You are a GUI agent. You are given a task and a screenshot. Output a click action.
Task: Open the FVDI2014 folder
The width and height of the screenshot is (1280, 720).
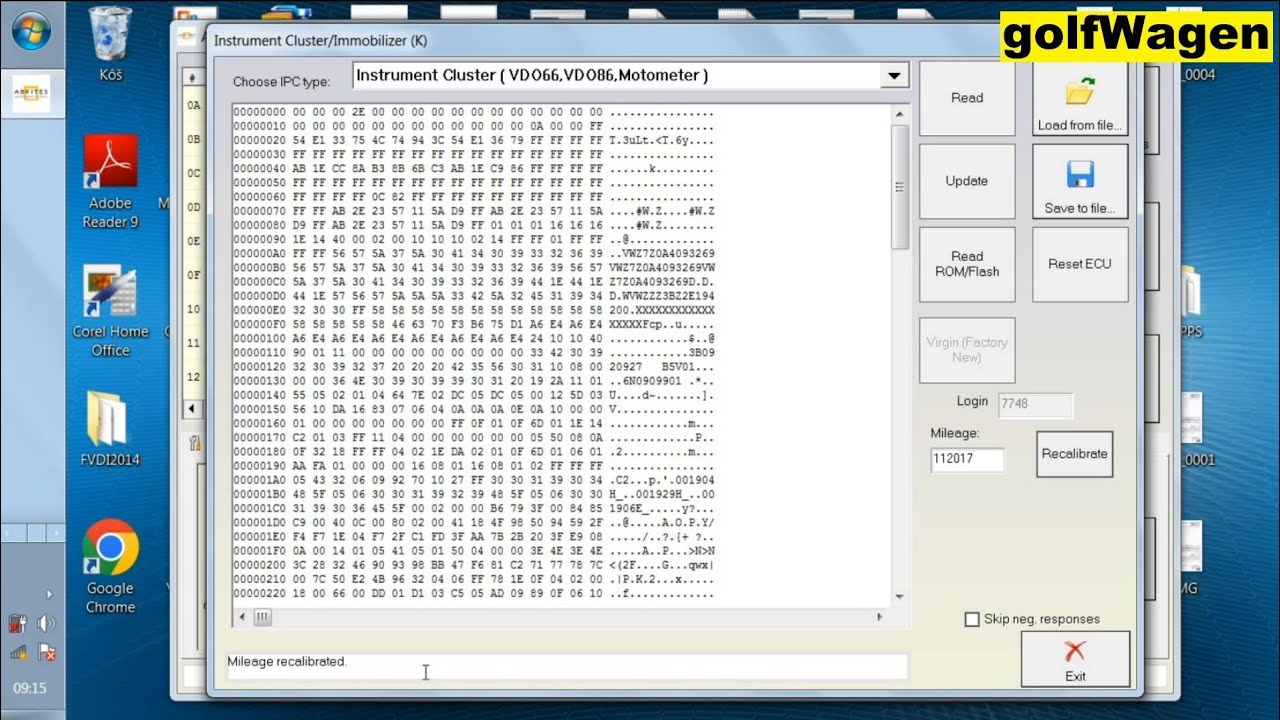pos(110,429)
